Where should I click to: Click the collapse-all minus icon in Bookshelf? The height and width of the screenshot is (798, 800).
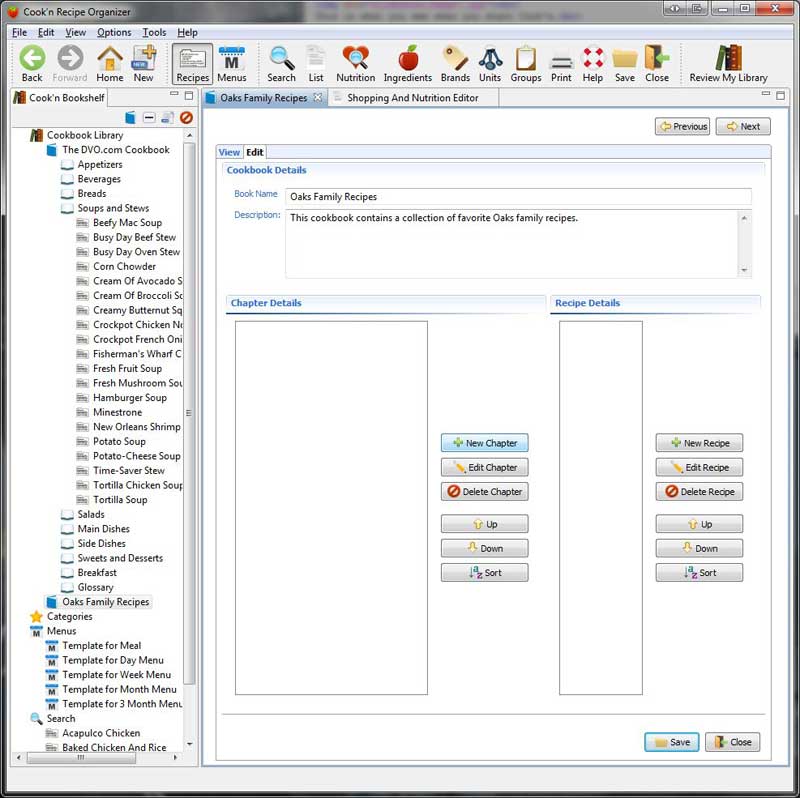pyautogui.click(x=149, y=118)
